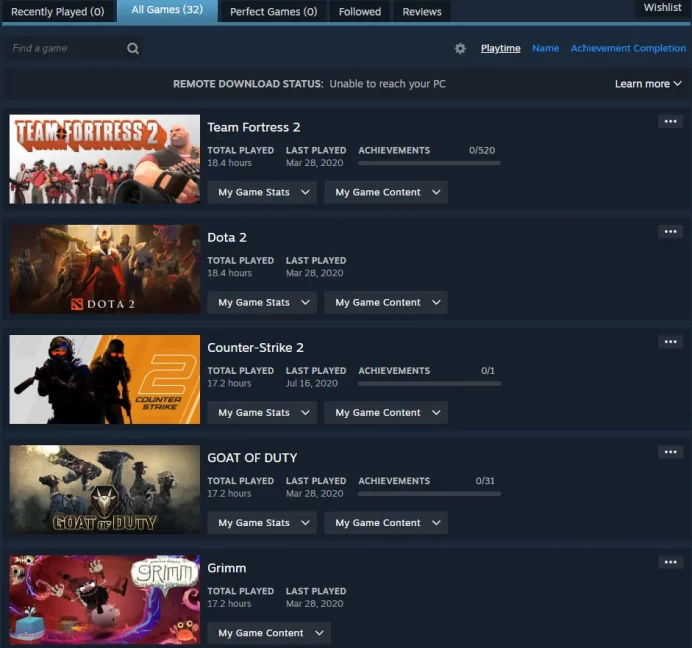The width and height of the screenshot is (692, 648).
Task: Open the Grimm title link
Action: click(226, 568)
